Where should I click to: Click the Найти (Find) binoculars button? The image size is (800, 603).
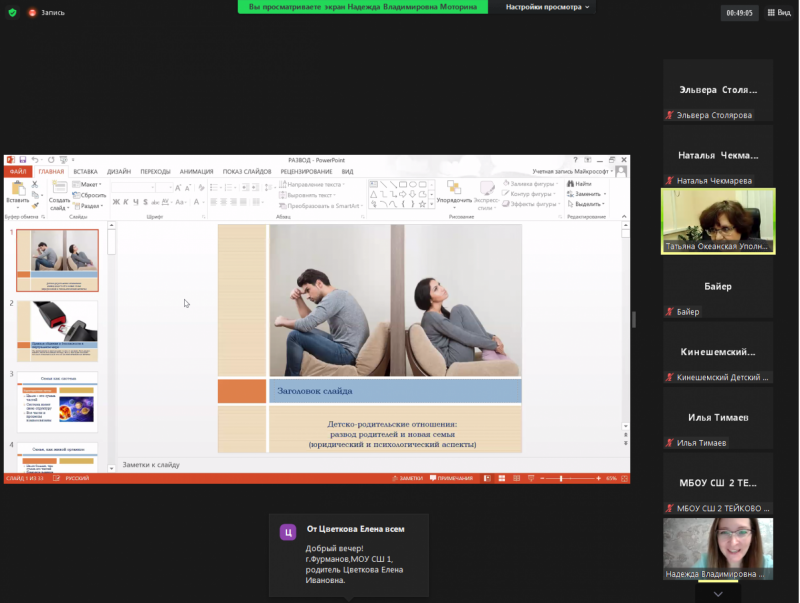point(579,184)
